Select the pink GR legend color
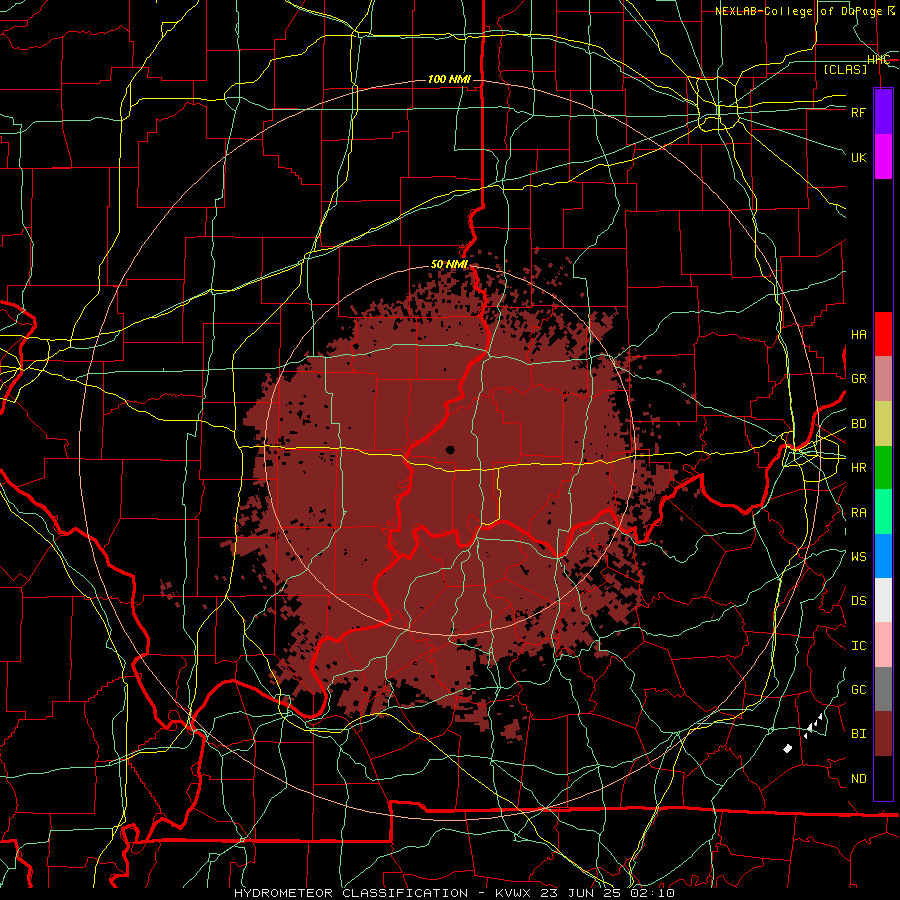900x900 pixels. tap(883, 379)
